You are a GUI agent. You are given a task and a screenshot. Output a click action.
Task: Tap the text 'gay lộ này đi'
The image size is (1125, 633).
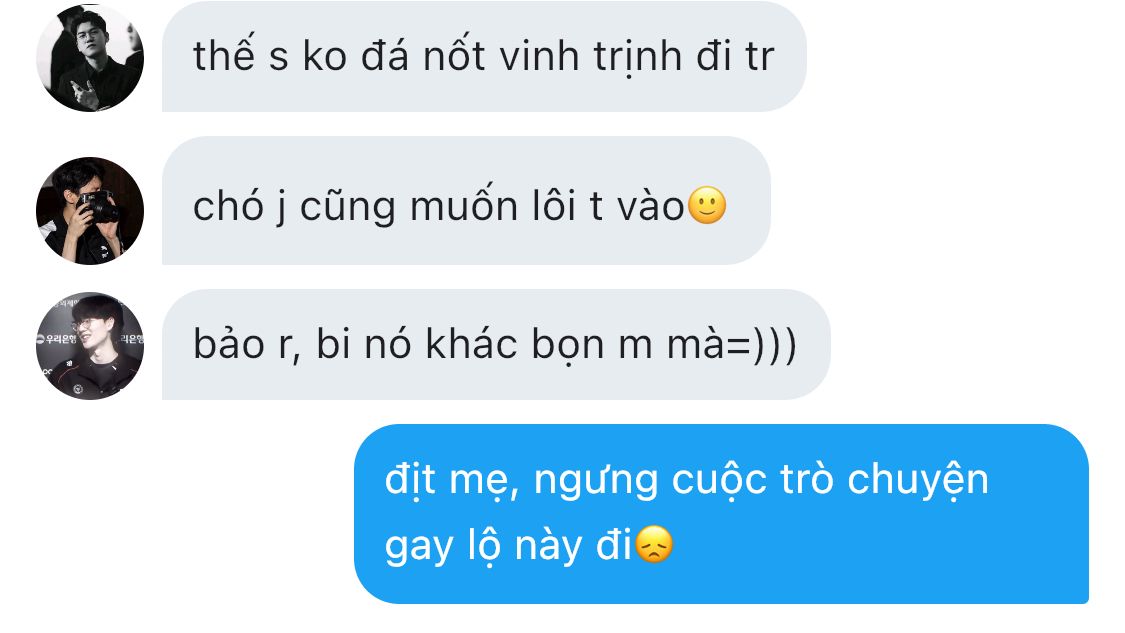[508, 545]
